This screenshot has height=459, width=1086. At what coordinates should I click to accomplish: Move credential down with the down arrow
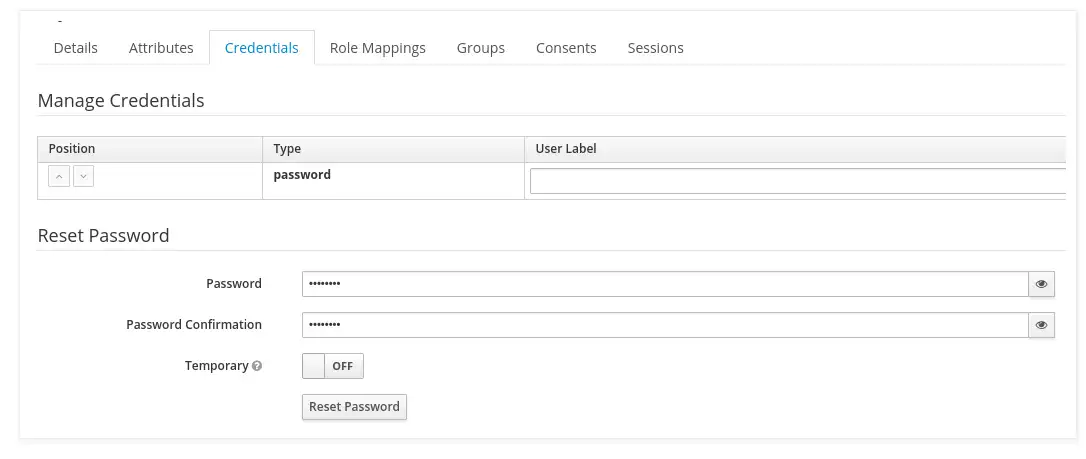point(84,177)
